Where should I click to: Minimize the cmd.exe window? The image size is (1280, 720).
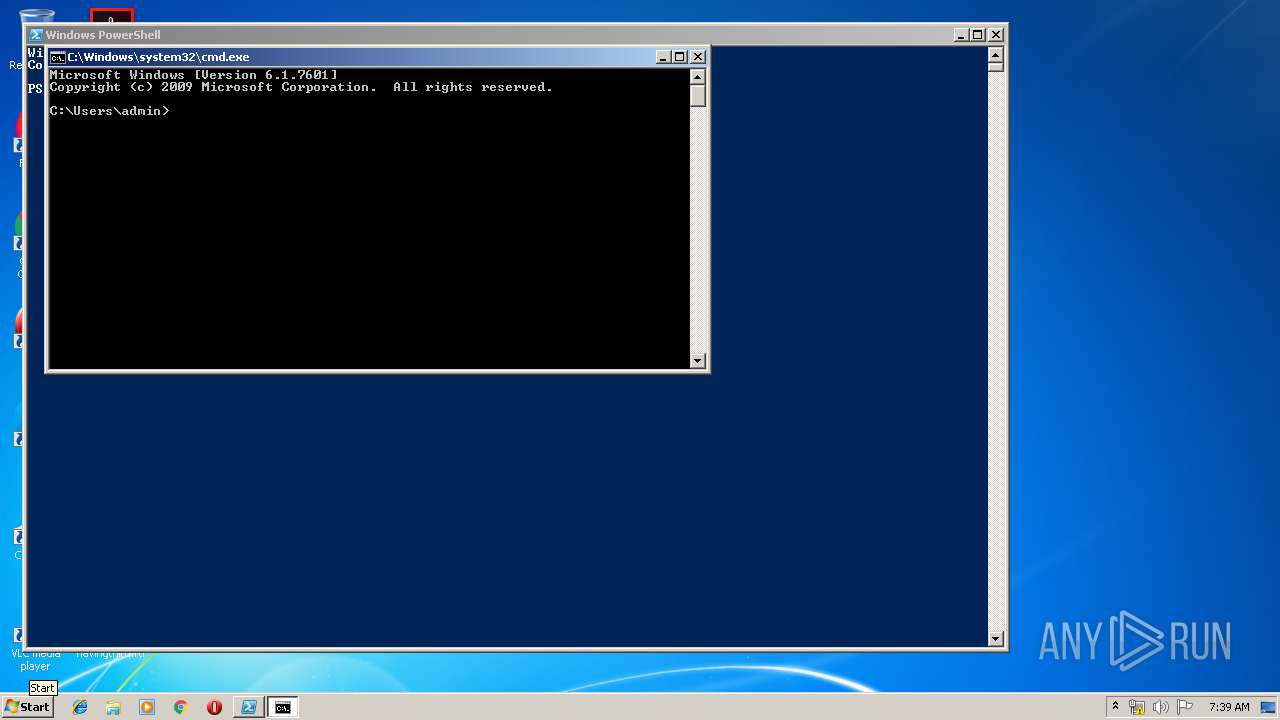click(x=663, y=57)
